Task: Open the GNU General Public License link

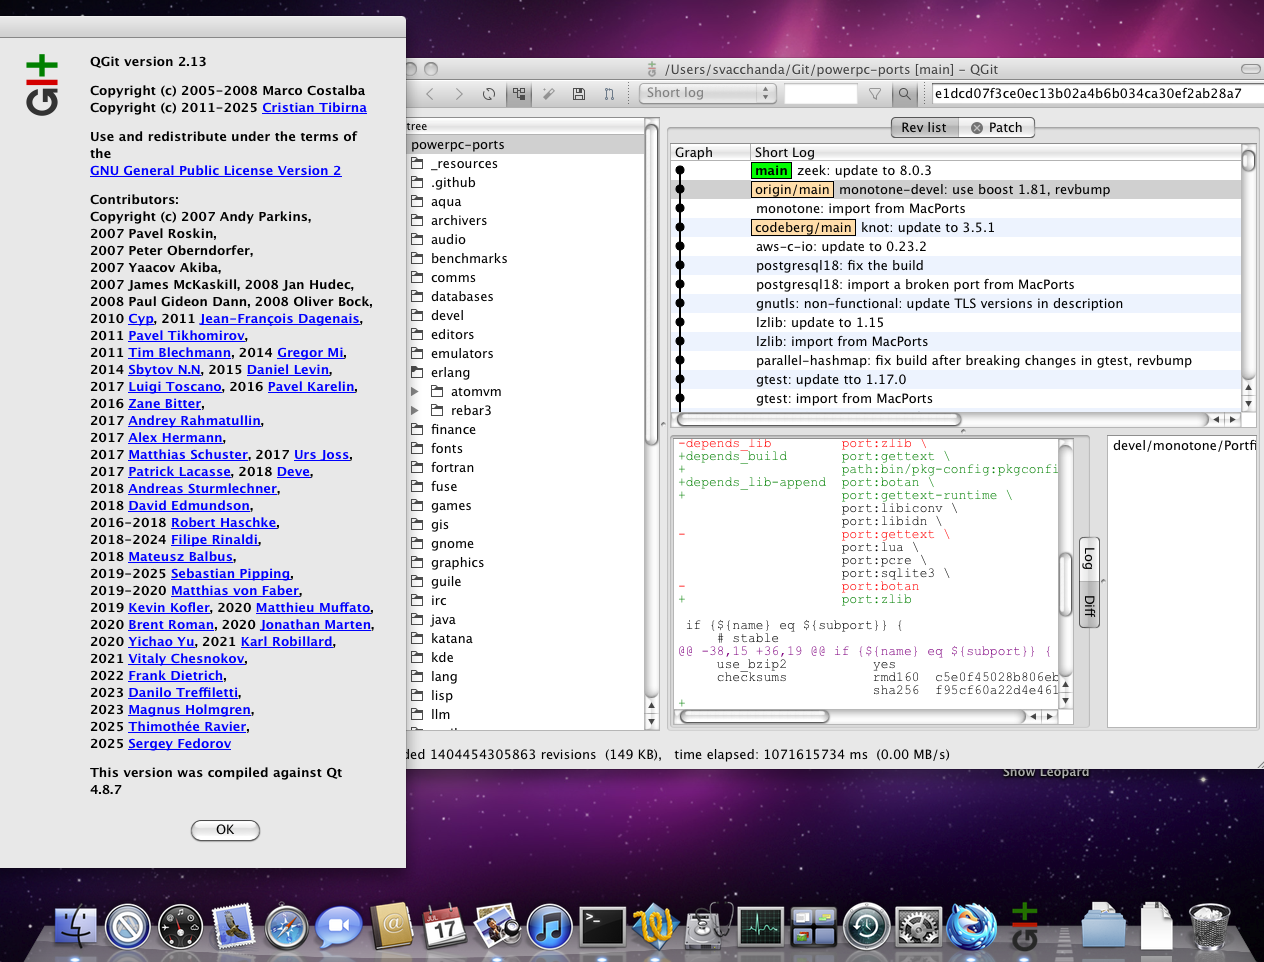Action: click(x=215, y=171)
